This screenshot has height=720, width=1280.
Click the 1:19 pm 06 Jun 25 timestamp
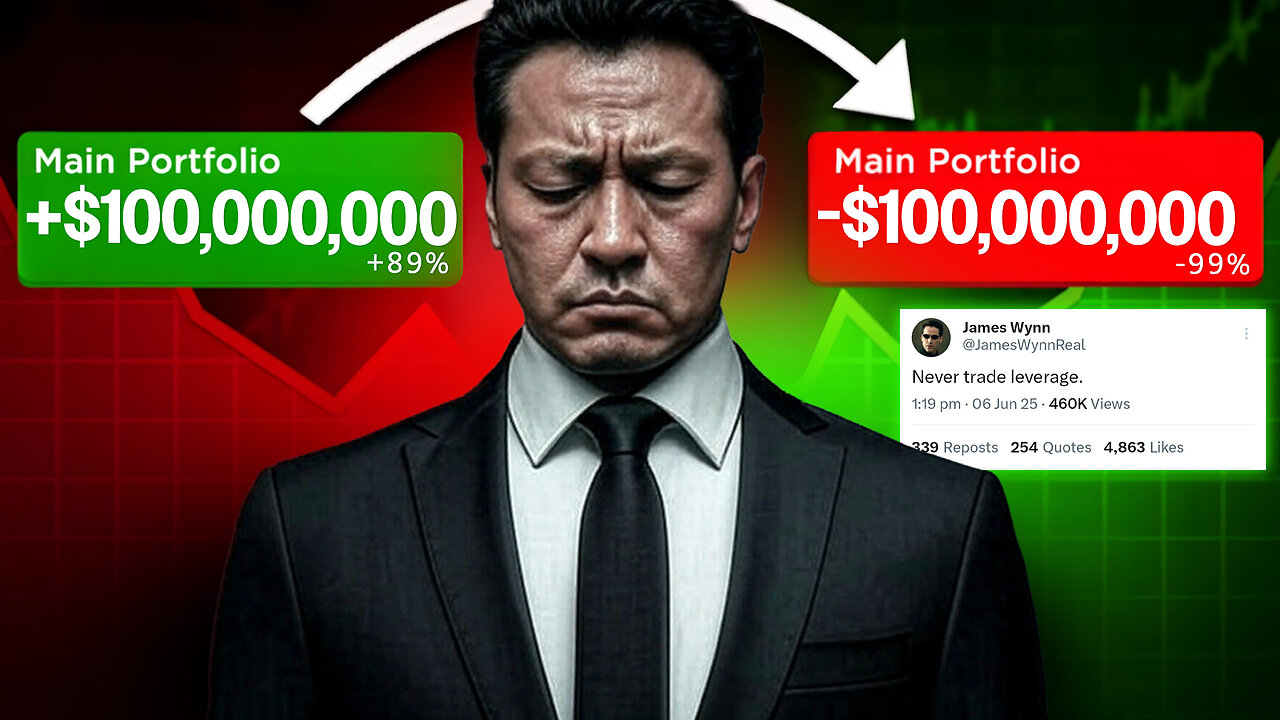coord(973,404)
